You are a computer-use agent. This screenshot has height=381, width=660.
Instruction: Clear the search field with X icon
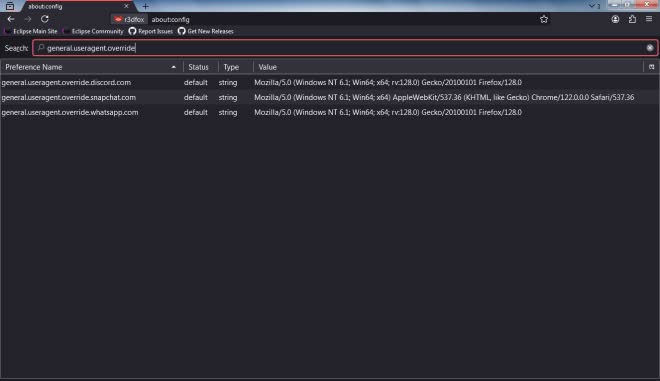coord(649,48)
